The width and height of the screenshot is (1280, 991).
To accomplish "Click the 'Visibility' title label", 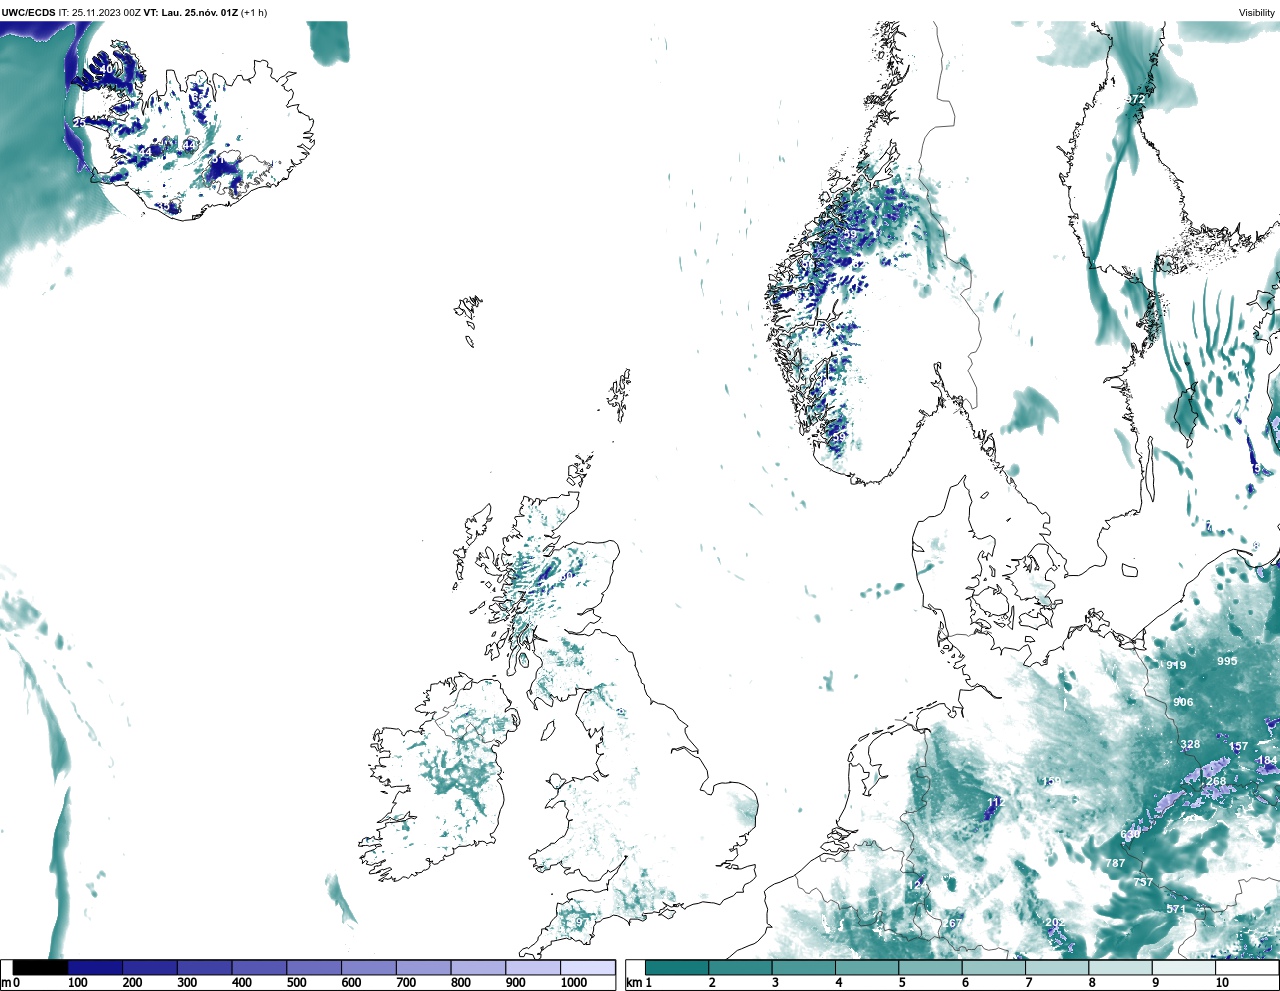I will click(1257, 13).
